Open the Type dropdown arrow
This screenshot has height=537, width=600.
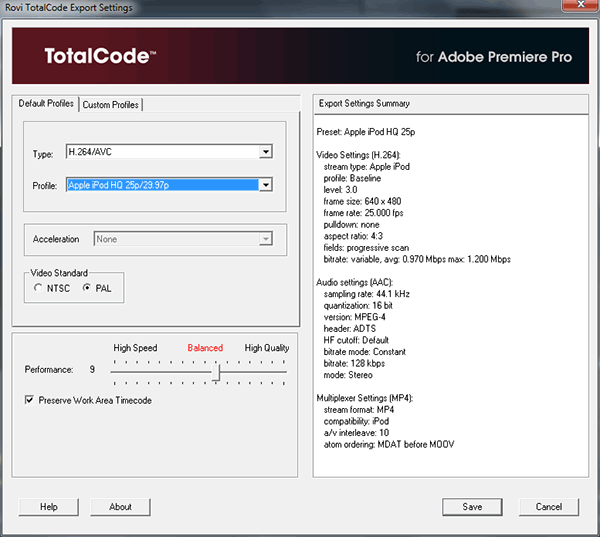coord(266,152)
